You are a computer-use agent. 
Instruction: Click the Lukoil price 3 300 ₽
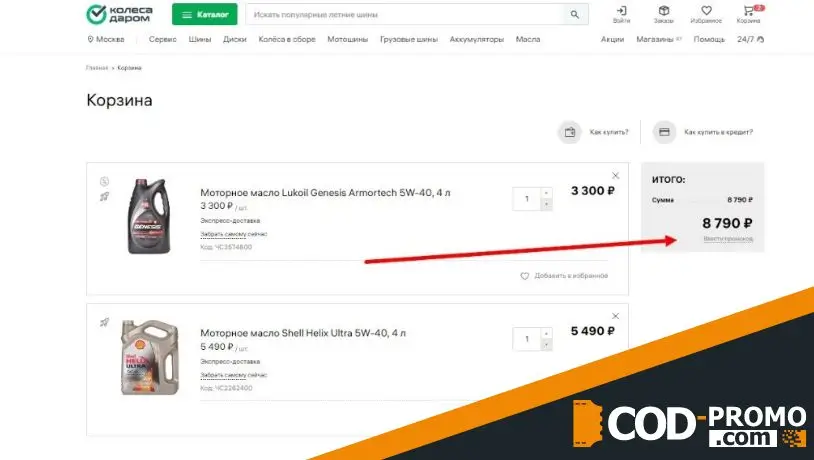(x=593, y=191)
